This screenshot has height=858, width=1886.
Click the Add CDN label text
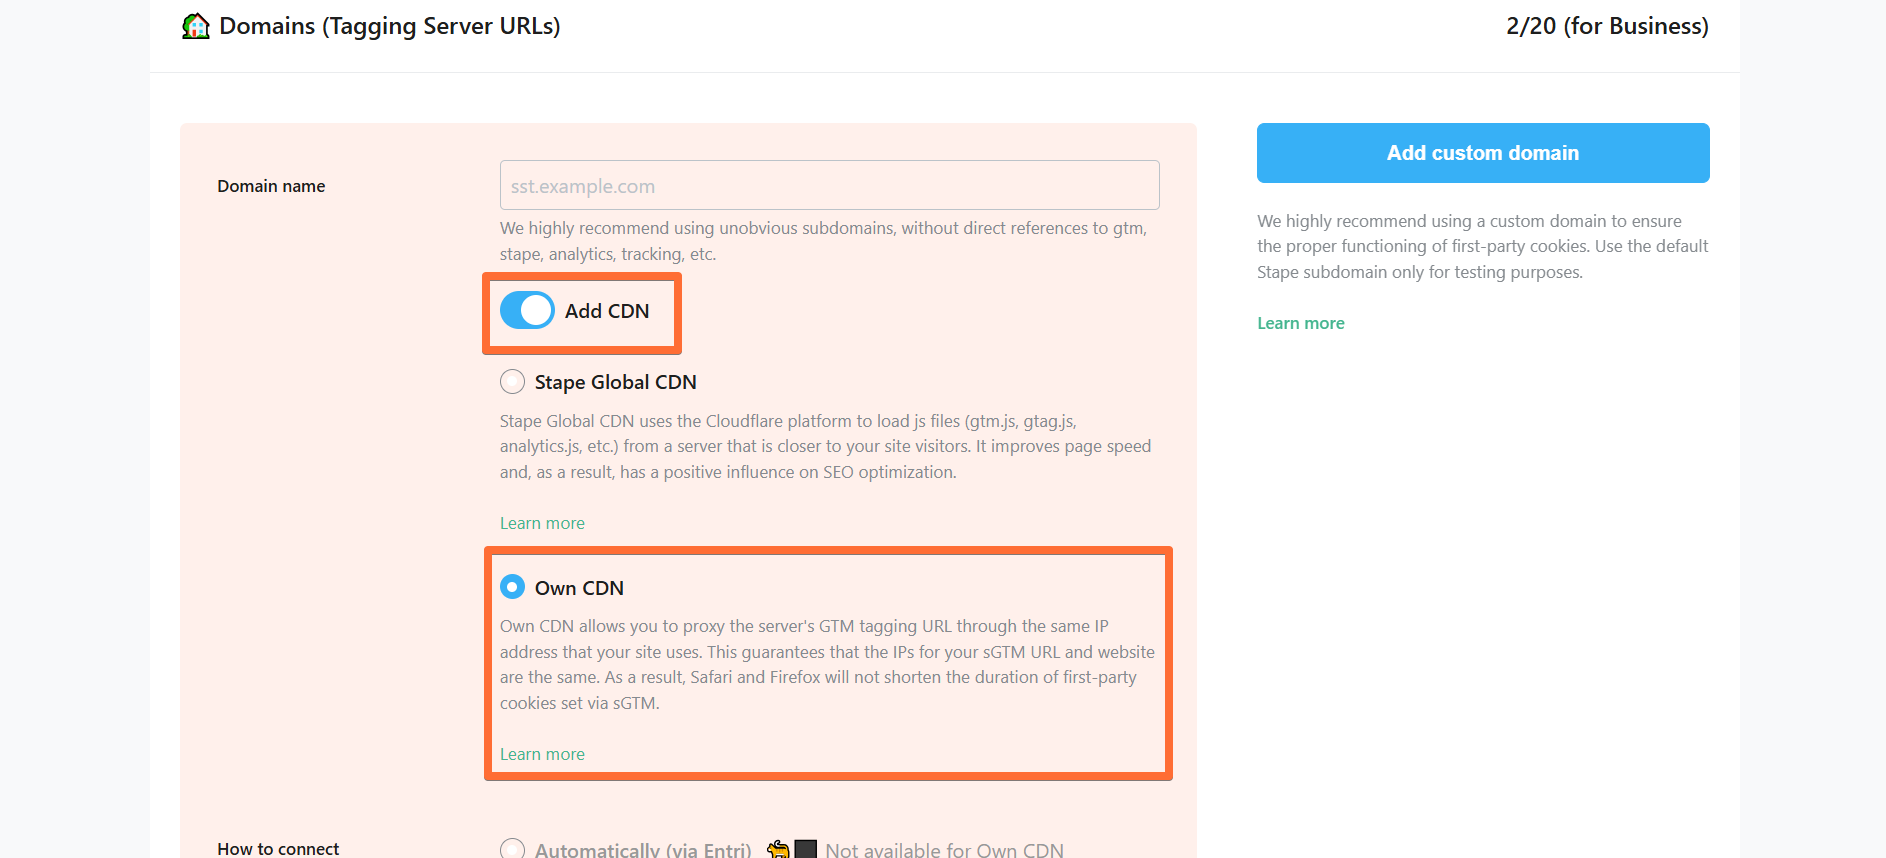tap(607, 311)
